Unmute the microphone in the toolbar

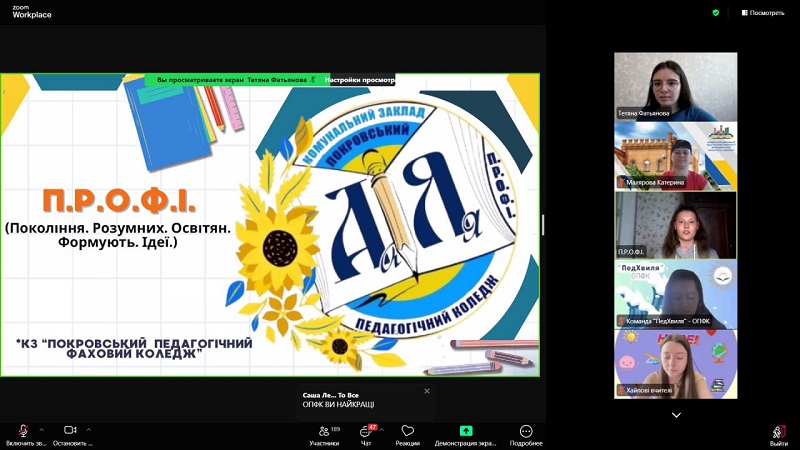pos(22,431)
